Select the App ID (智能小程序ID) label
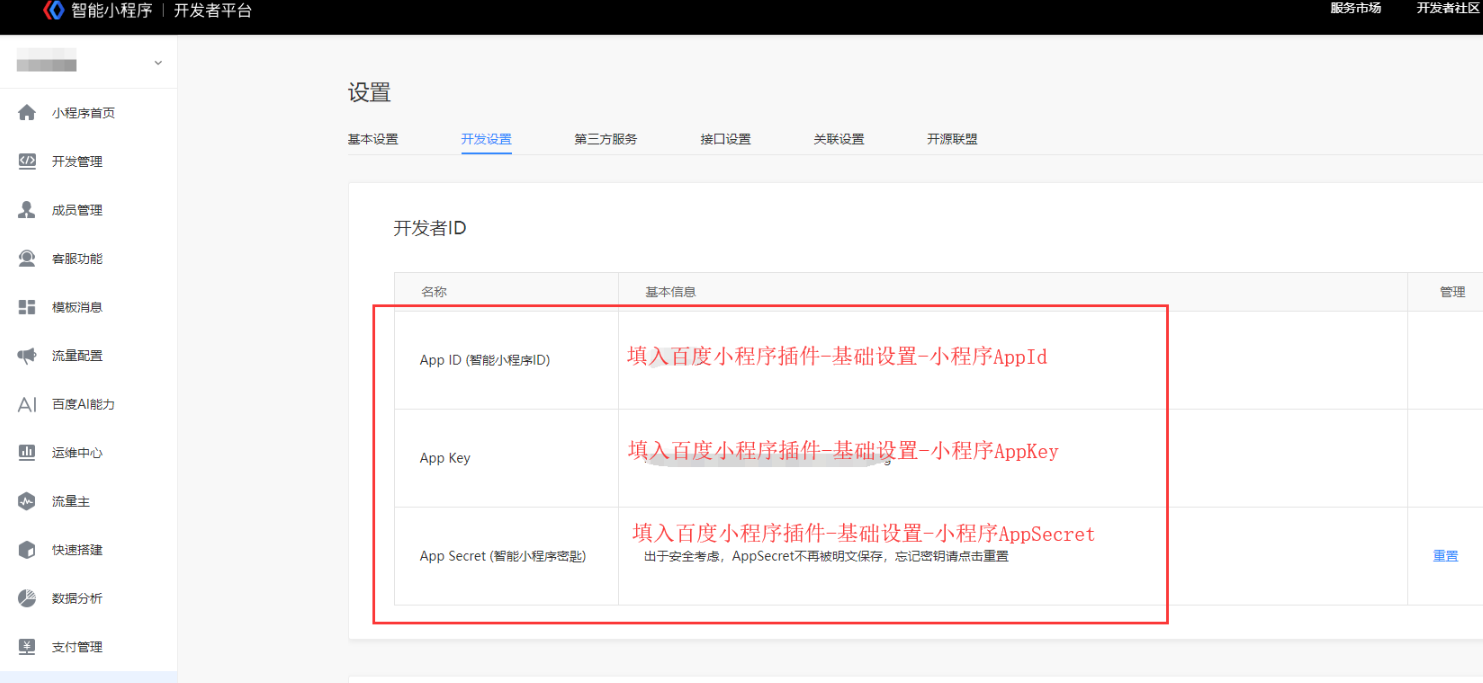1483x683 pixels. point(485,360)
